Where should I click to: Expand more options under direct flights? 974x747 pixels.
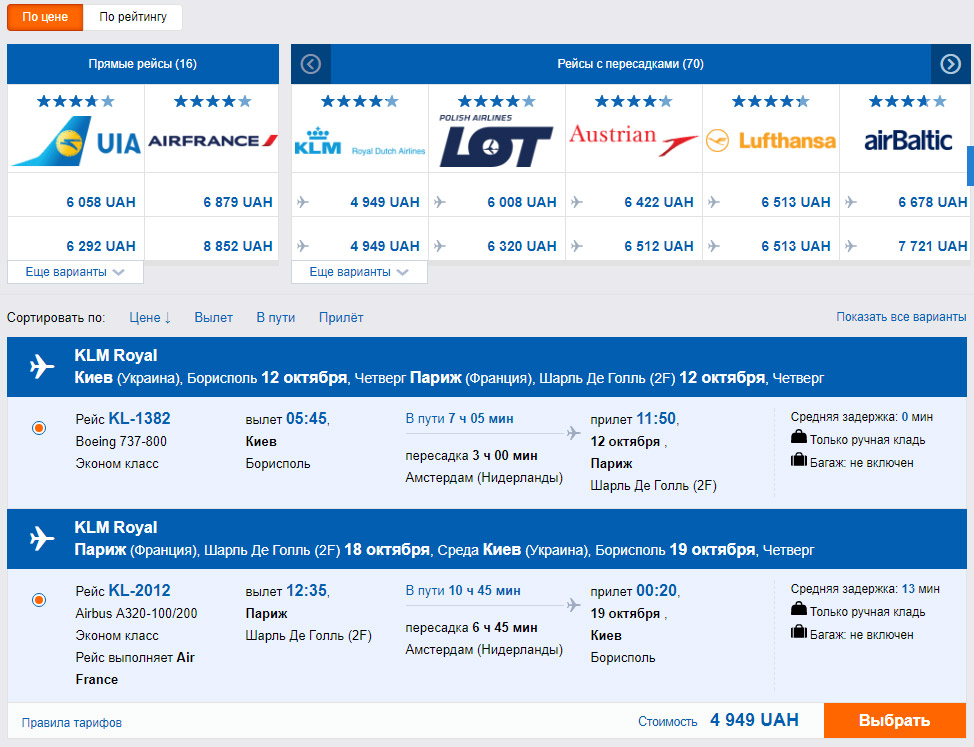75,272
